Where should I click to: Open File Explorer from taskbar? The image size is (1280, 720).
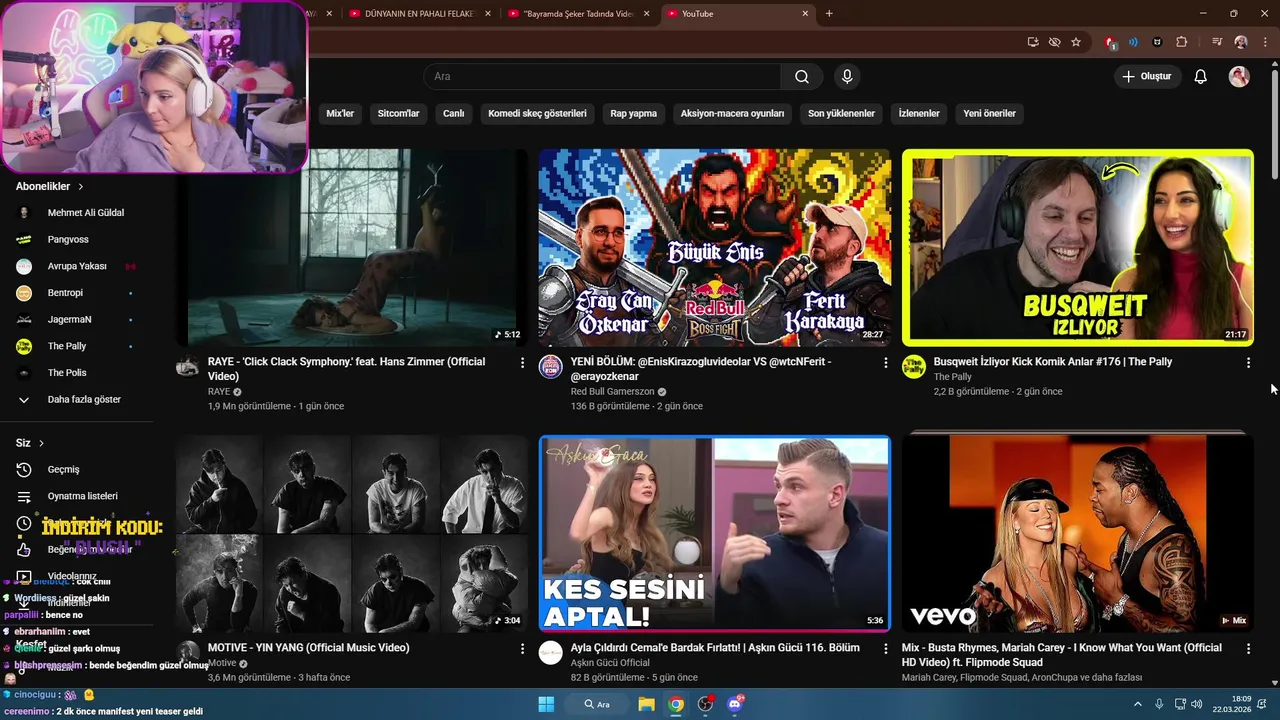point(646,704)
